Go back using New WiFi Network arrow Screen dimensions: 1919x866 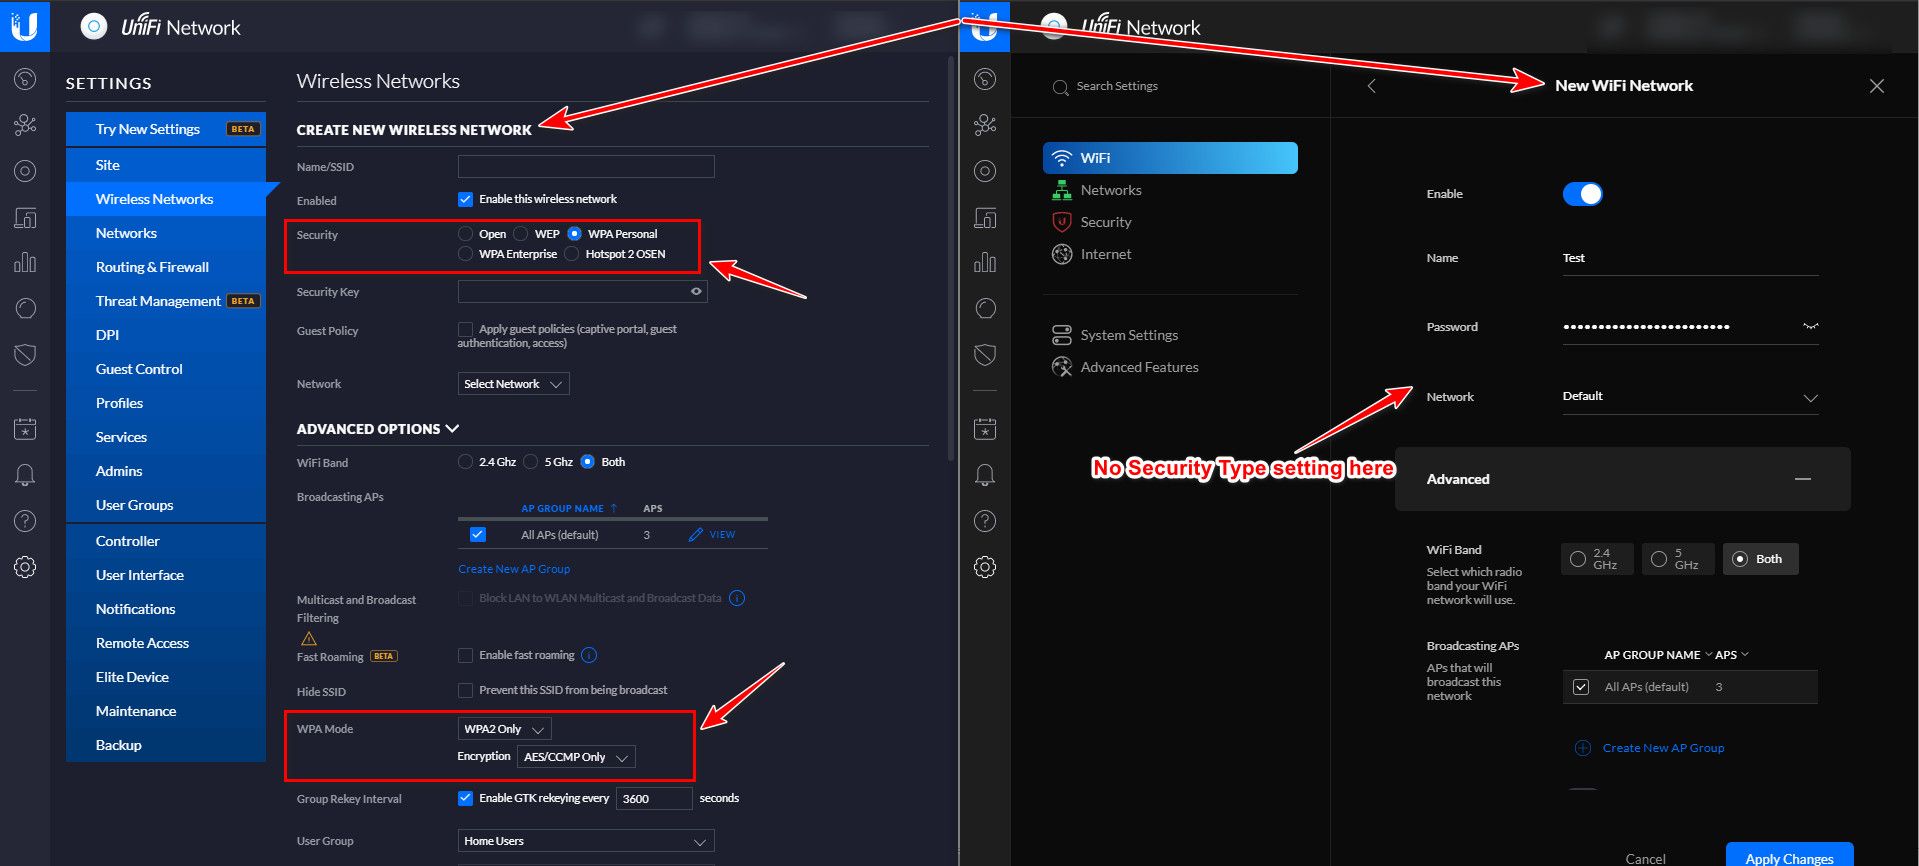coord(1371,86)
